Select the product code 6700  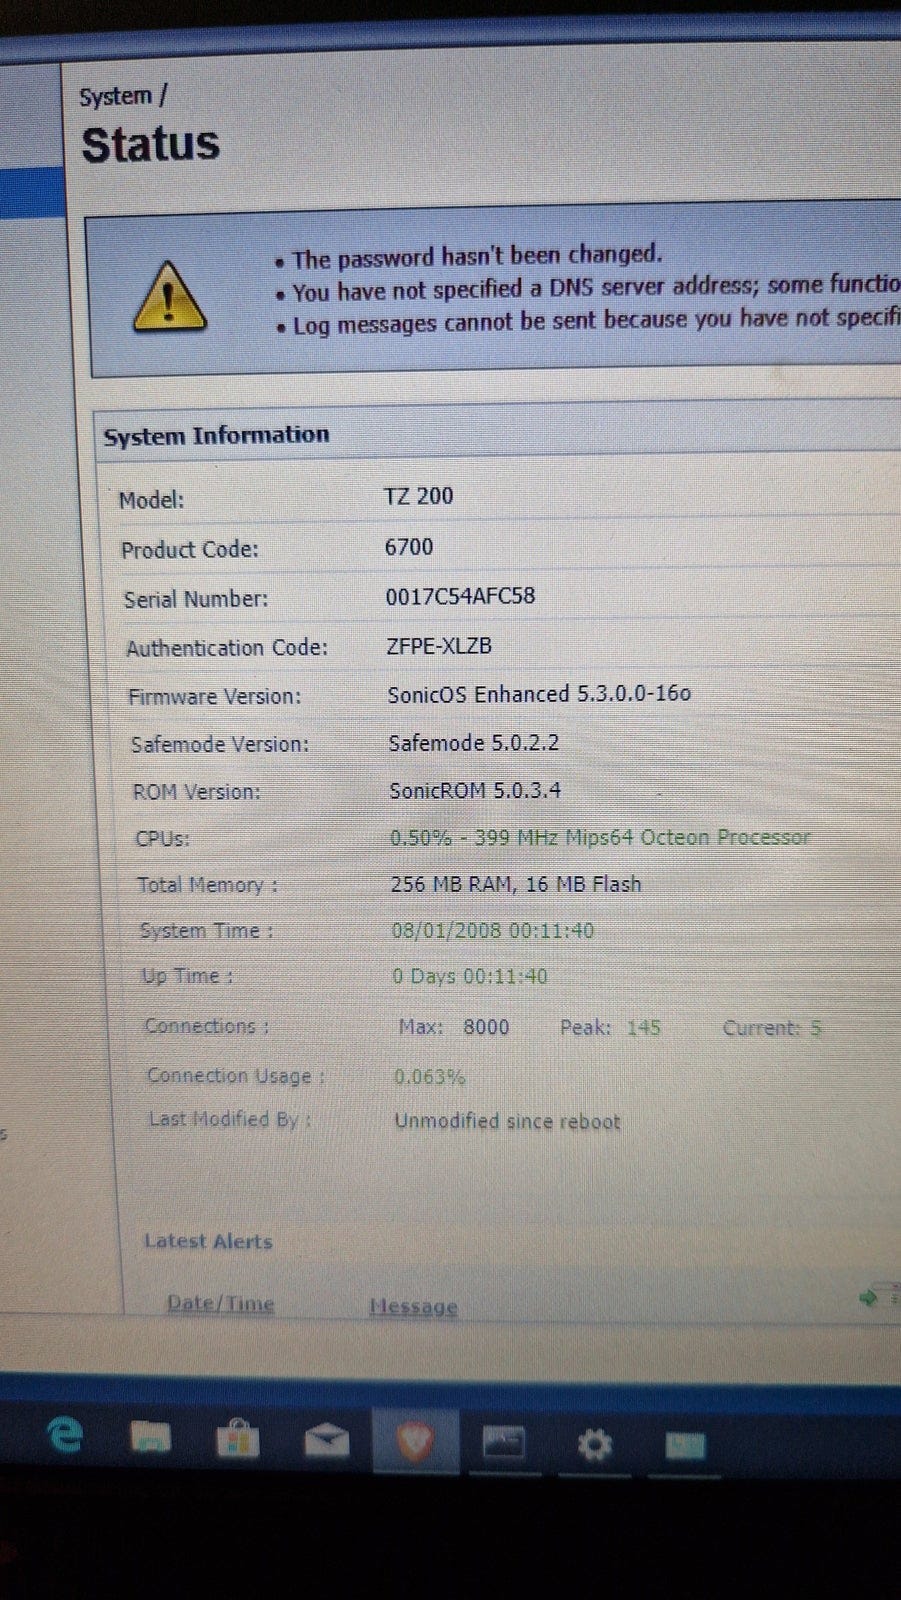tap(409, 547)
